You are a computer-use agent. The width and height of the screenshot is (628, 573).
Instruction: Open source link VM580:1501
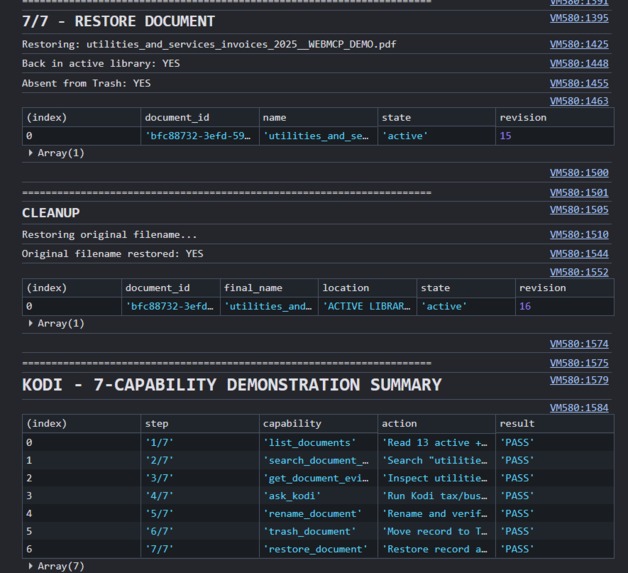pos(579,193)
